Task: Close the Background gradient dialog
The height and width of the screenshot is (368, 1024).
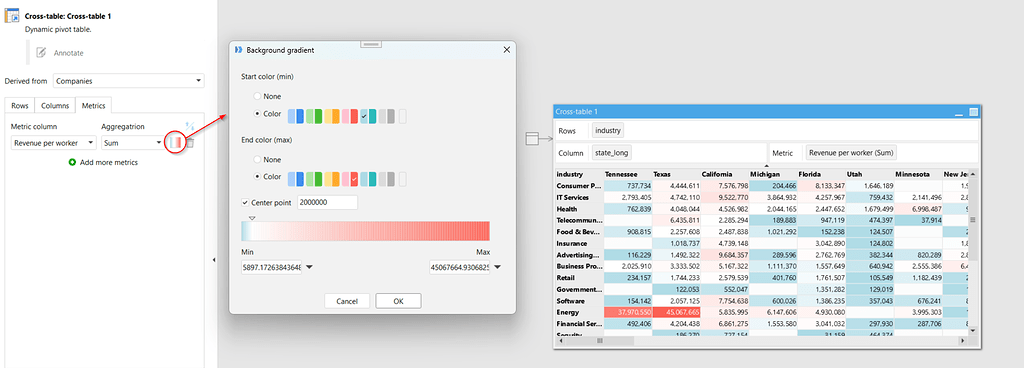Action: (x=506, y=50)
